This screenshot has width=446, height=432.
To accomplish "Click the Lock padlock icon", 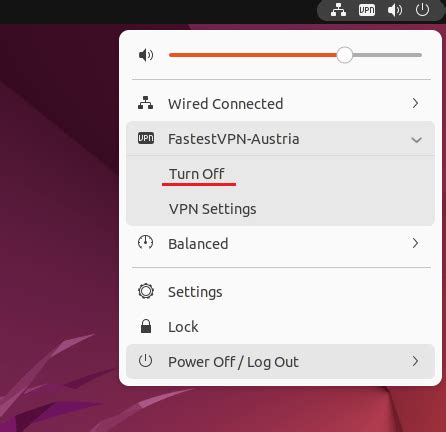I will (146, 326).
